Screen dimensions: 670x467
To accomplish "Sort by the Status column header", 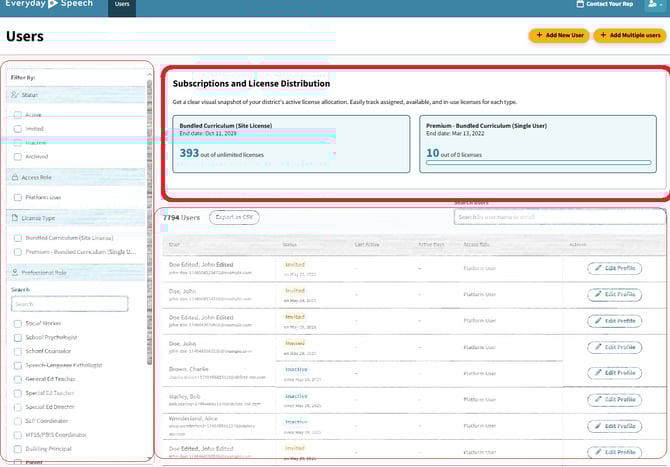I will [289, 244].
